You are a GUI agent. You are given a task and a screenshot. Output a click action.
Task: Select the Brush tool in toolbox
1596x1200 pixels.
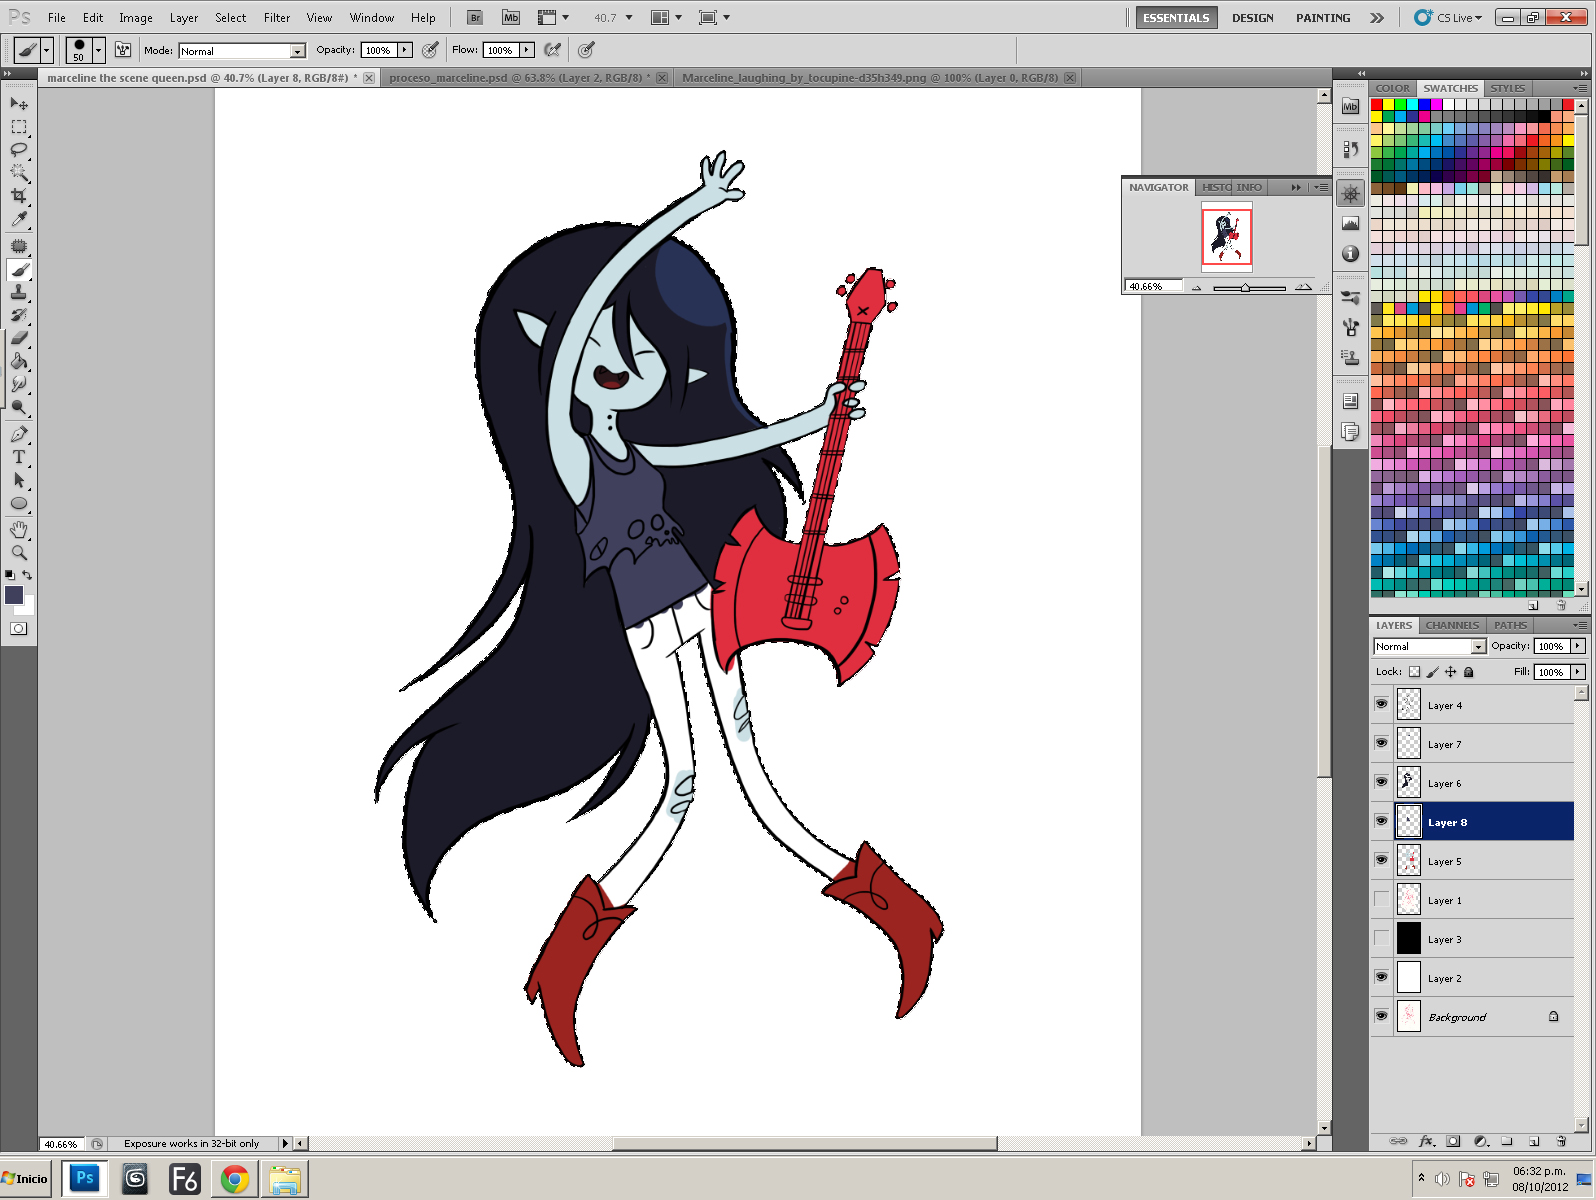pyautogui.click(x=19, y=270)
